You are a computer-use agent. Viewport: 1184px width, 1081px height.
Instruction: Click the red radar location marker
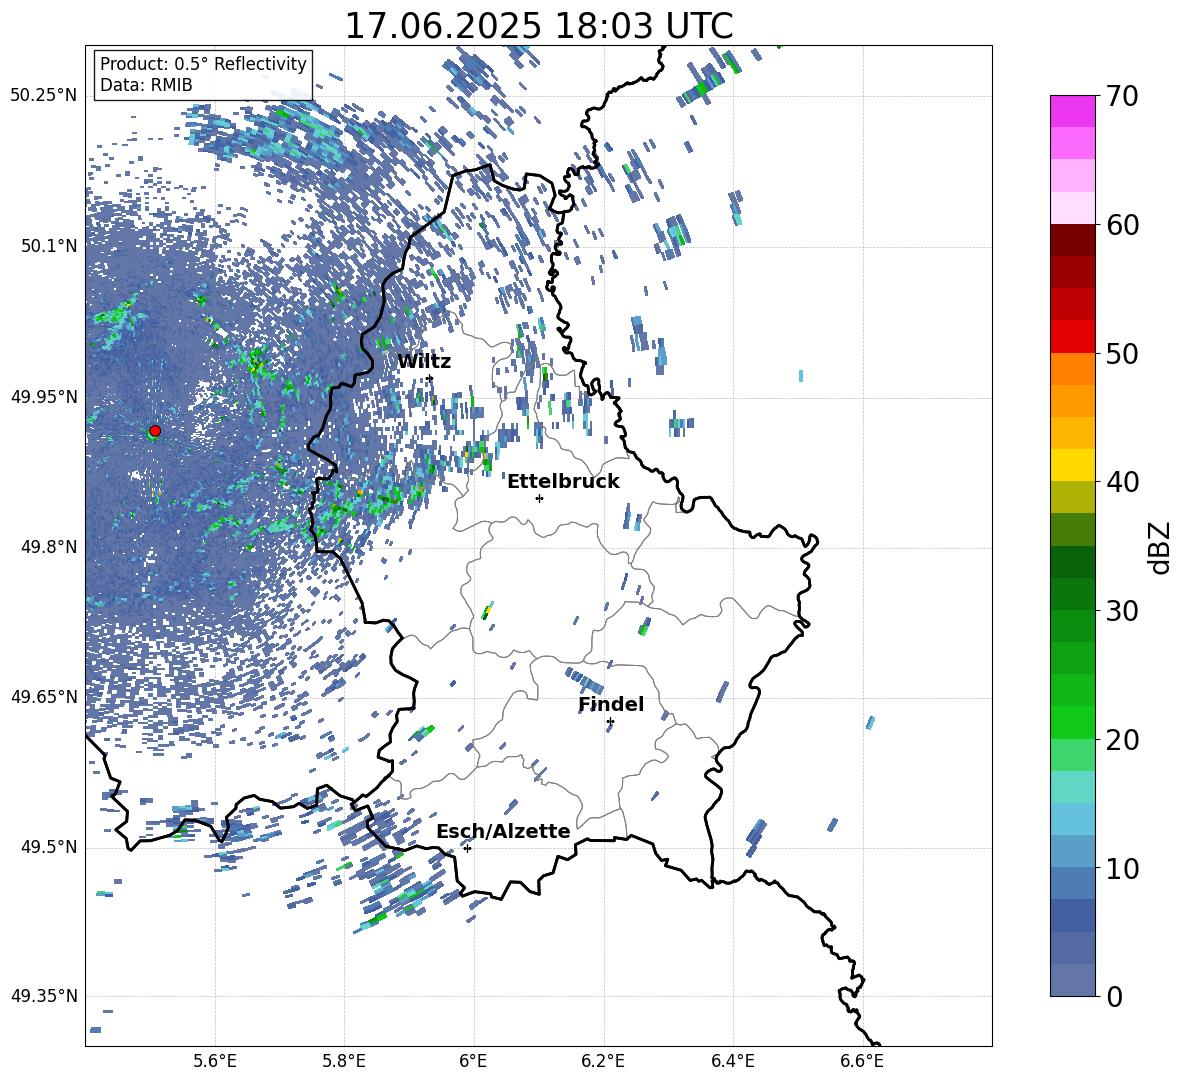pyautogui.click(x=155, y=431)
